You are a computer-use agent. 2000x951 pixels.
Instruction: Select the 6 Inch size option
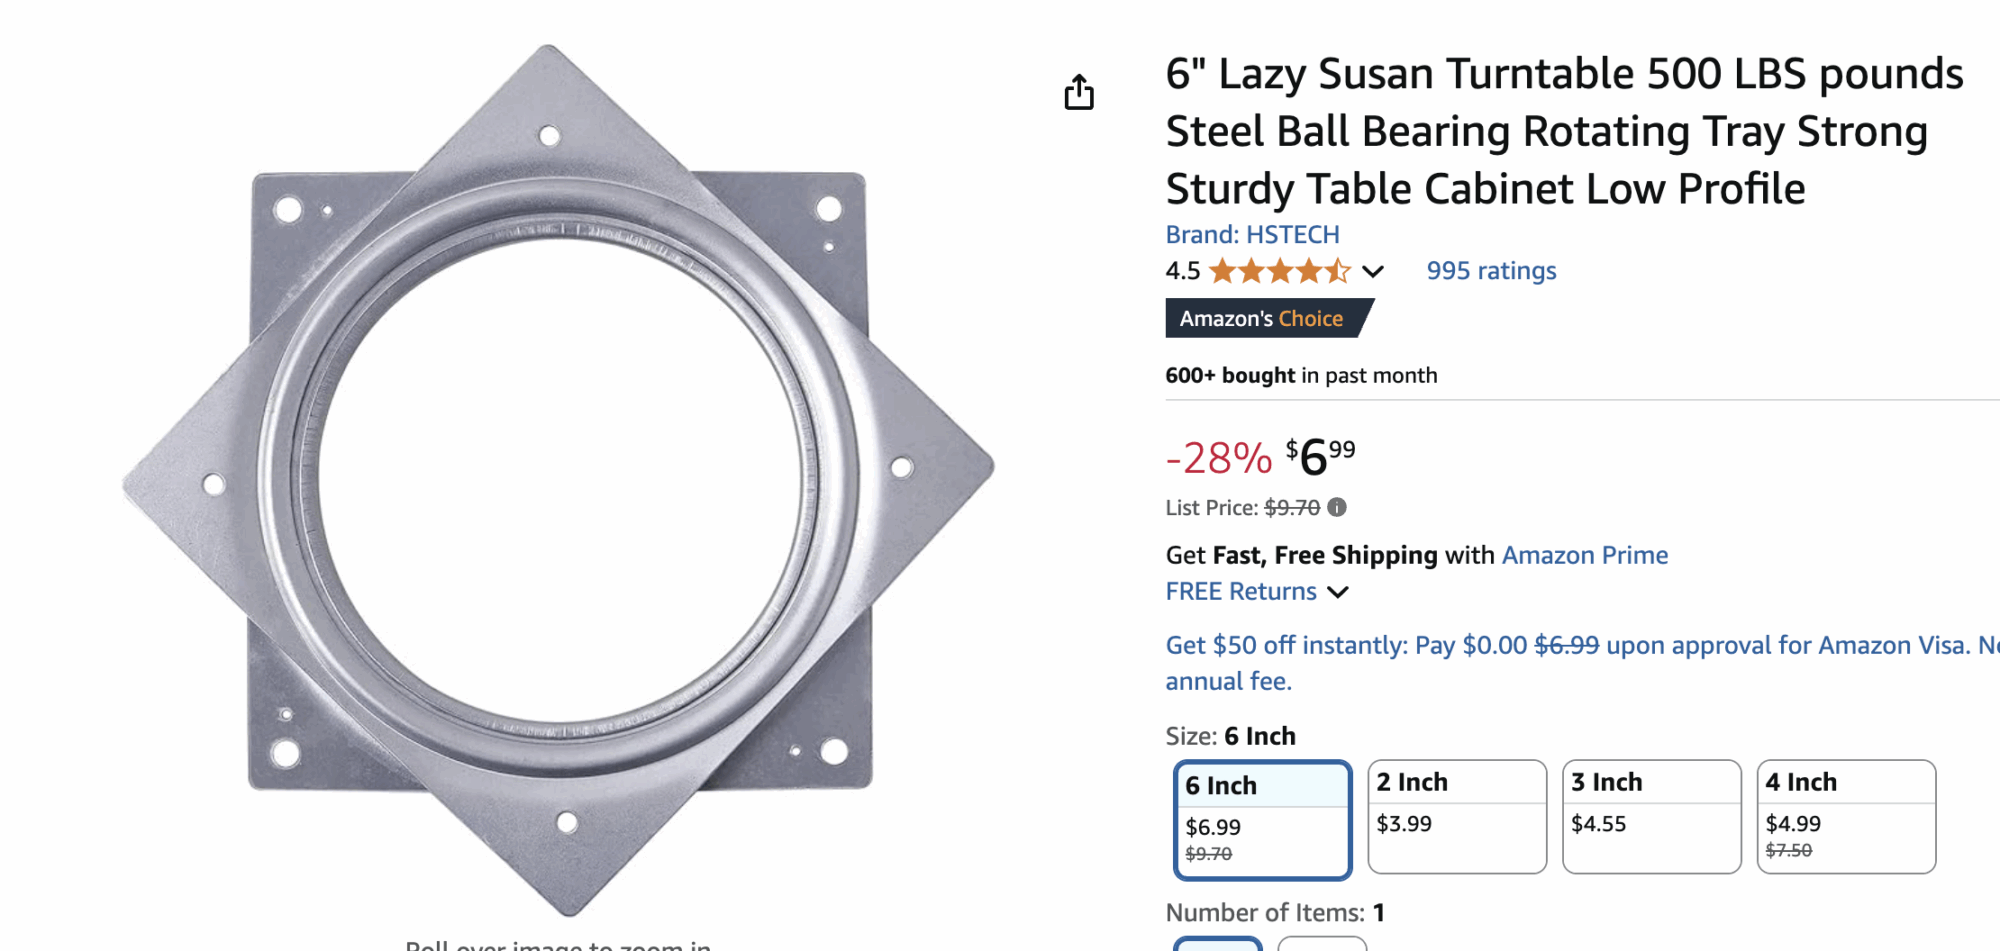click(1262, 820)
